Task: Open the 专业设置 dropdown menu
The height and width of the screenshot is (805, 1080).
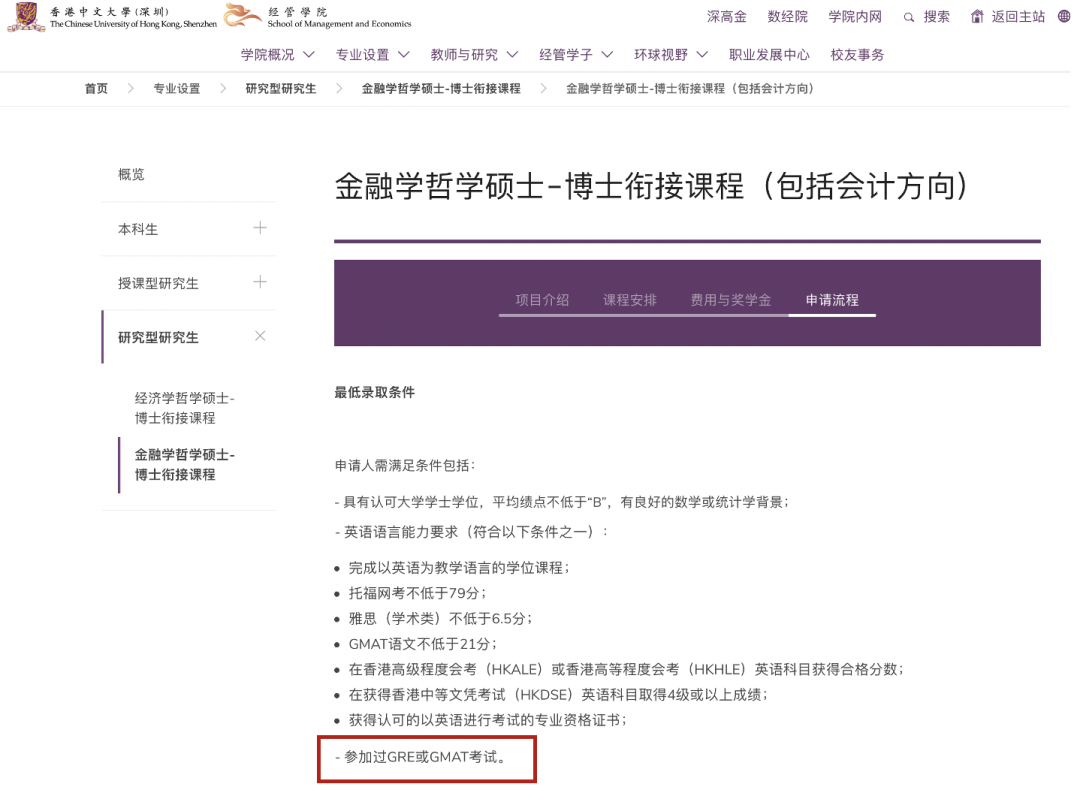Action: (x=363, y=54)
